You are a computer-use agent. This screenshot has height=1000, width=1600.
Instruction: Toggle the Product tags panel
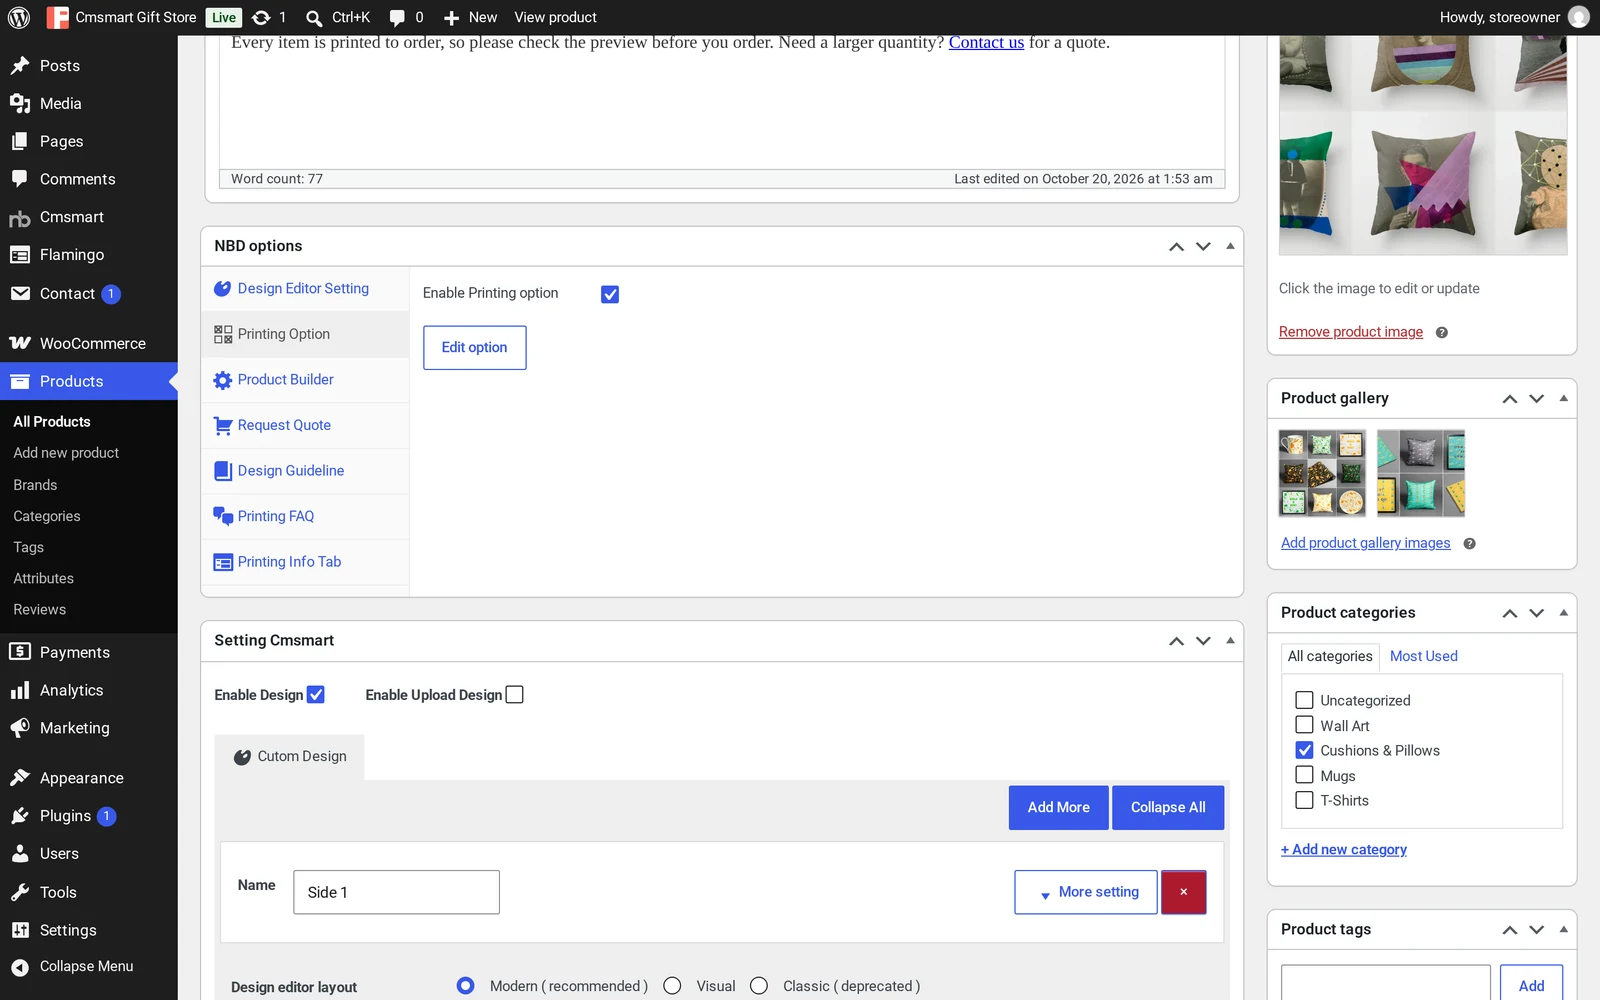[x=1563, y=929]
